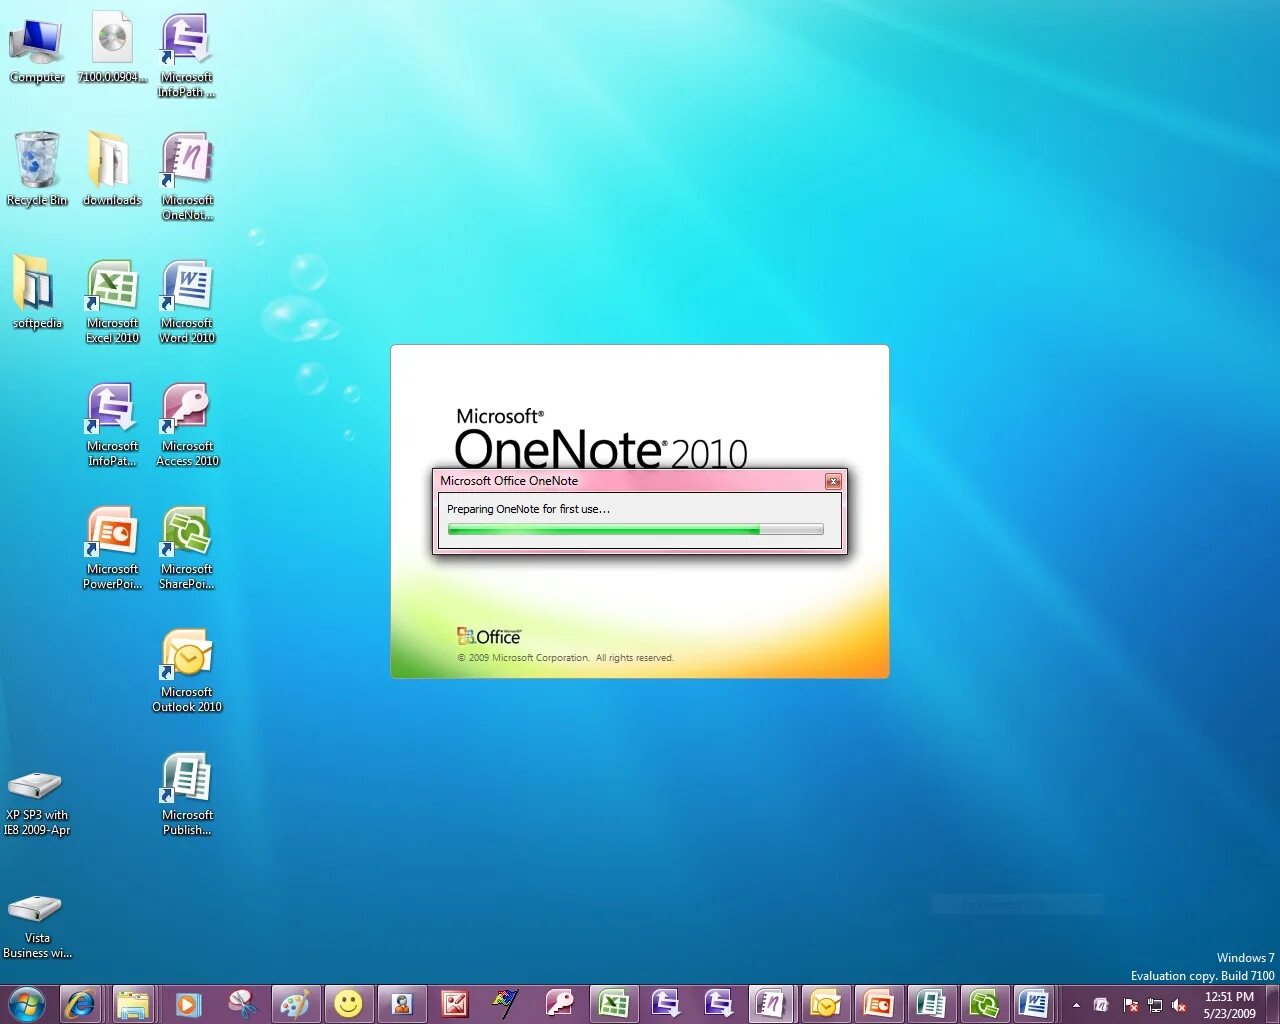Select InfoPath shortcut beside Access 2010 shortcut

112,424
